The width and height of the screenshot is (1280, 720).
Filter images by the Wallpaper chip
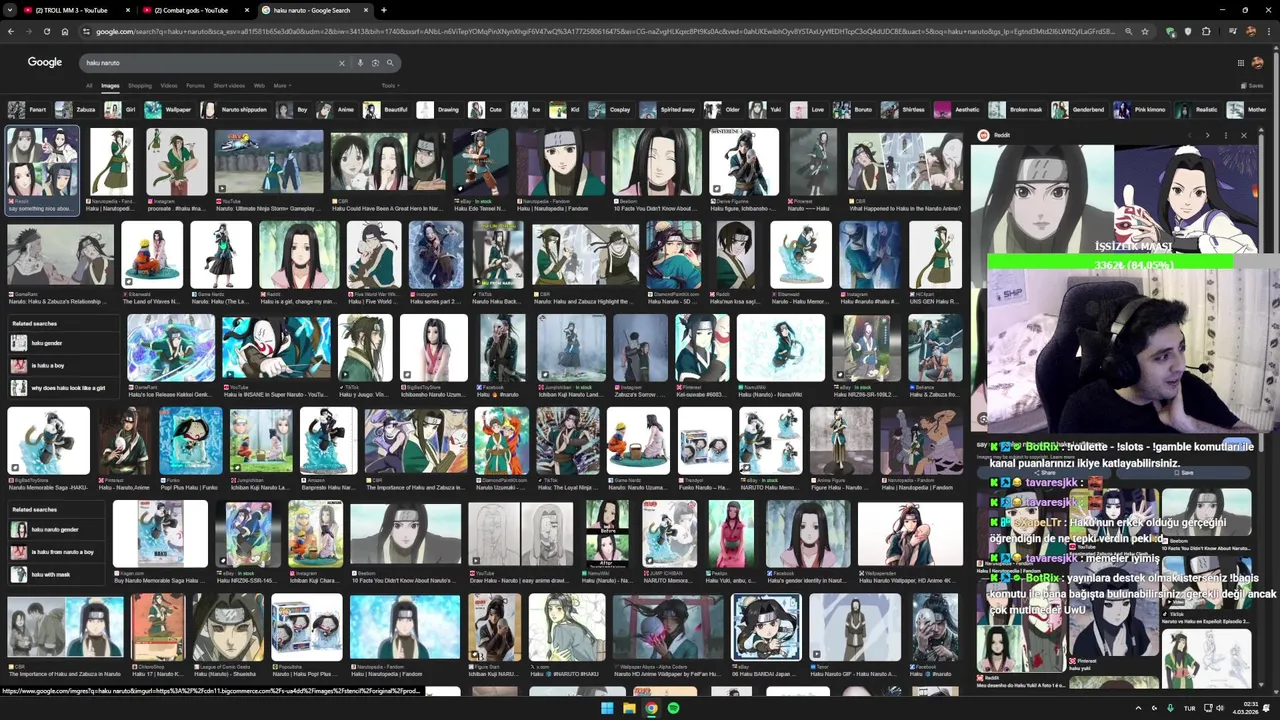point(168,109)
